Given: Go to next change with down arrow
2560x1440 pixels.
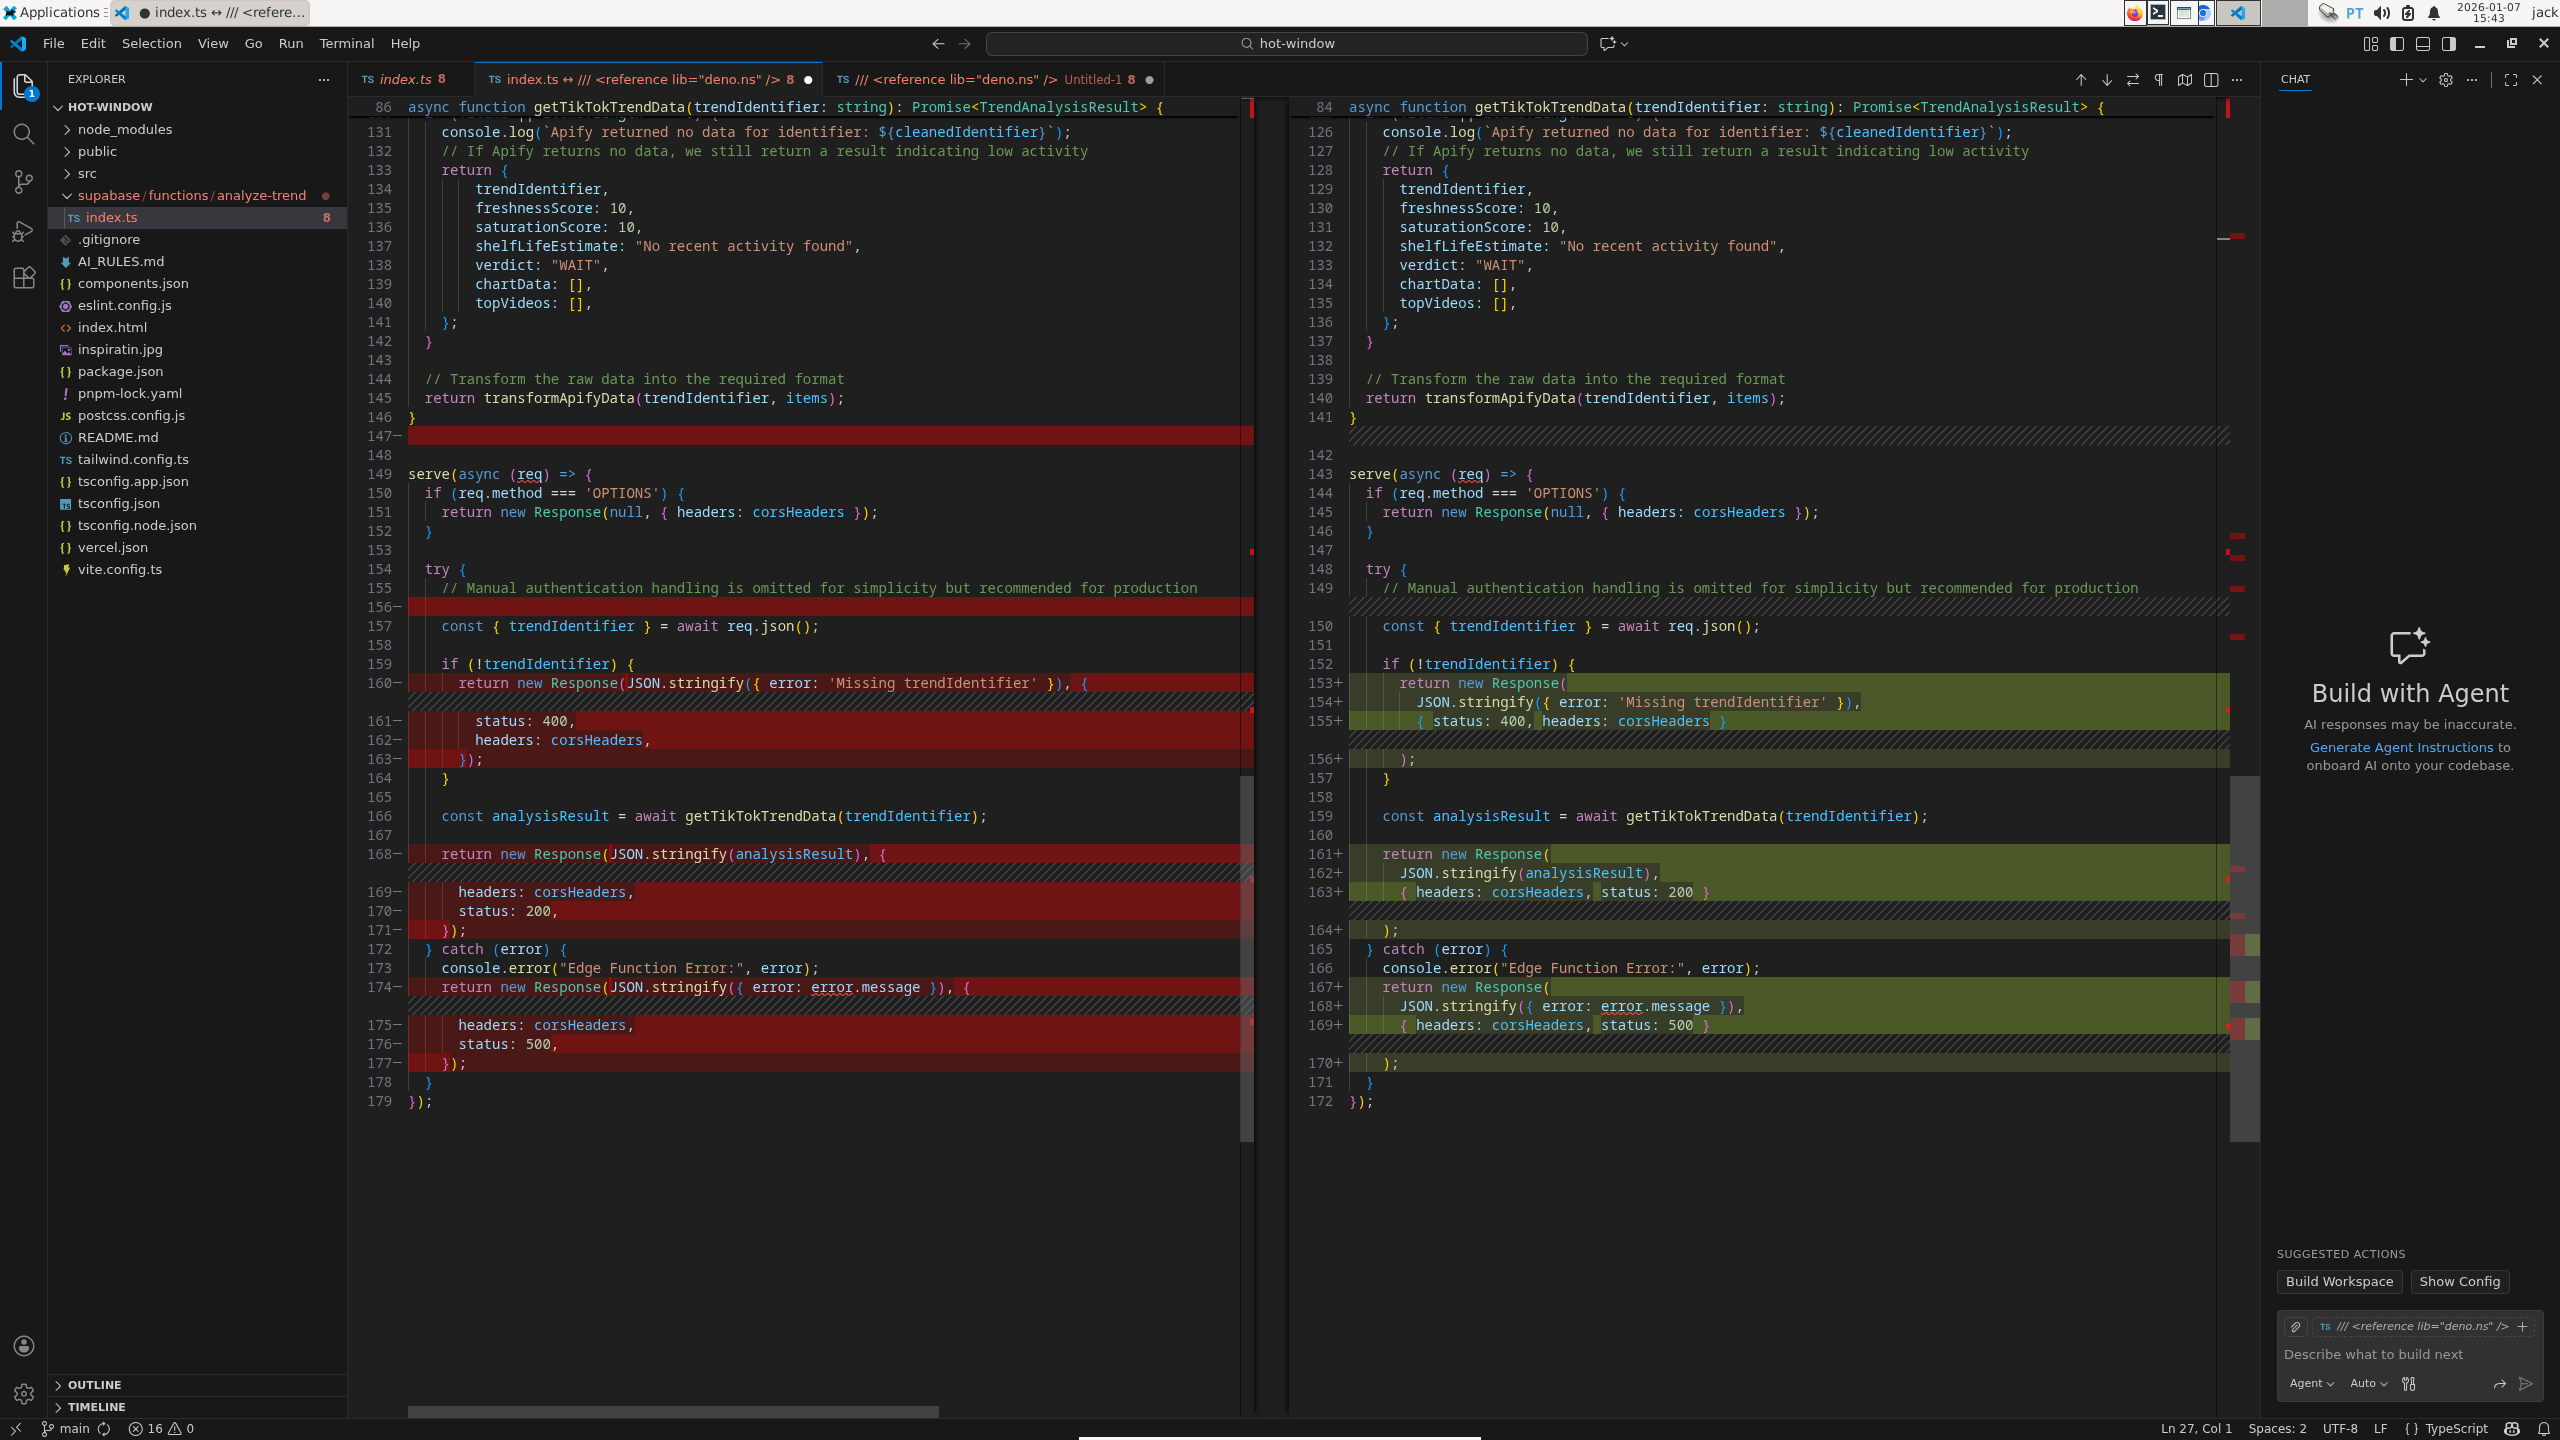Looking at the screenshot, I should 2107,80.
